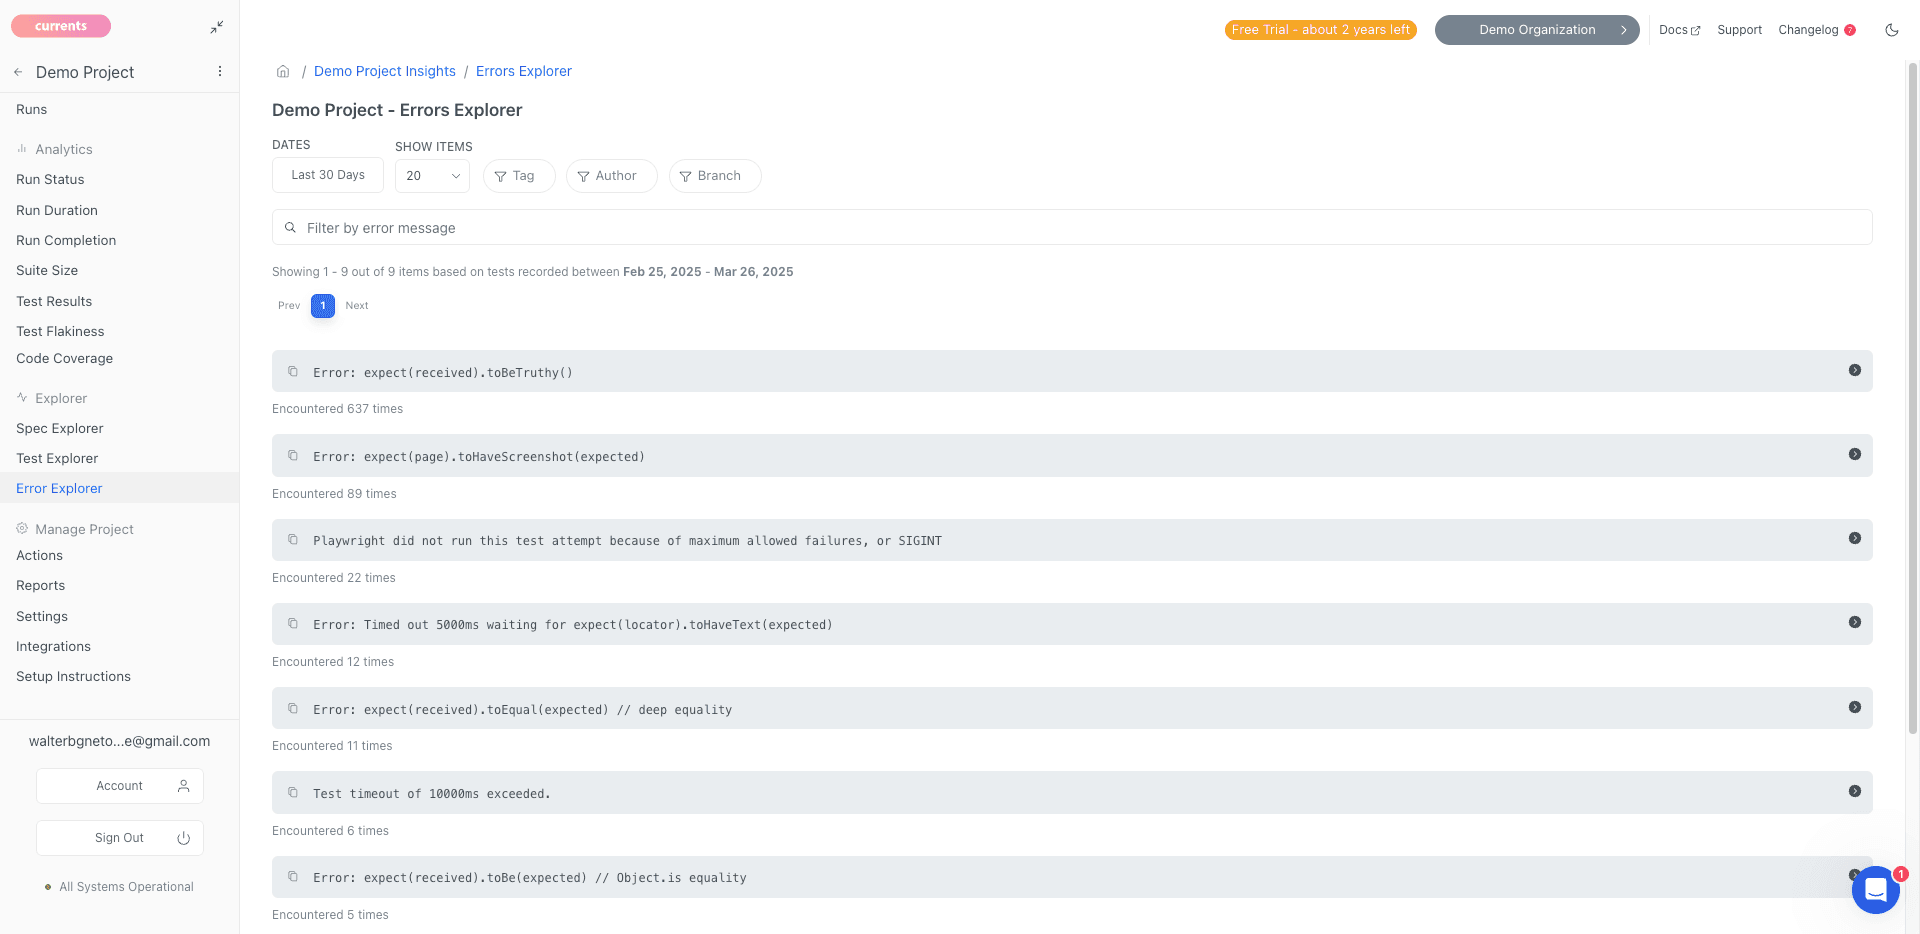This screenshot has height=934, width=1920.
Task: Open Spec Explorer in the sidebar
Action: pos(60,428)
